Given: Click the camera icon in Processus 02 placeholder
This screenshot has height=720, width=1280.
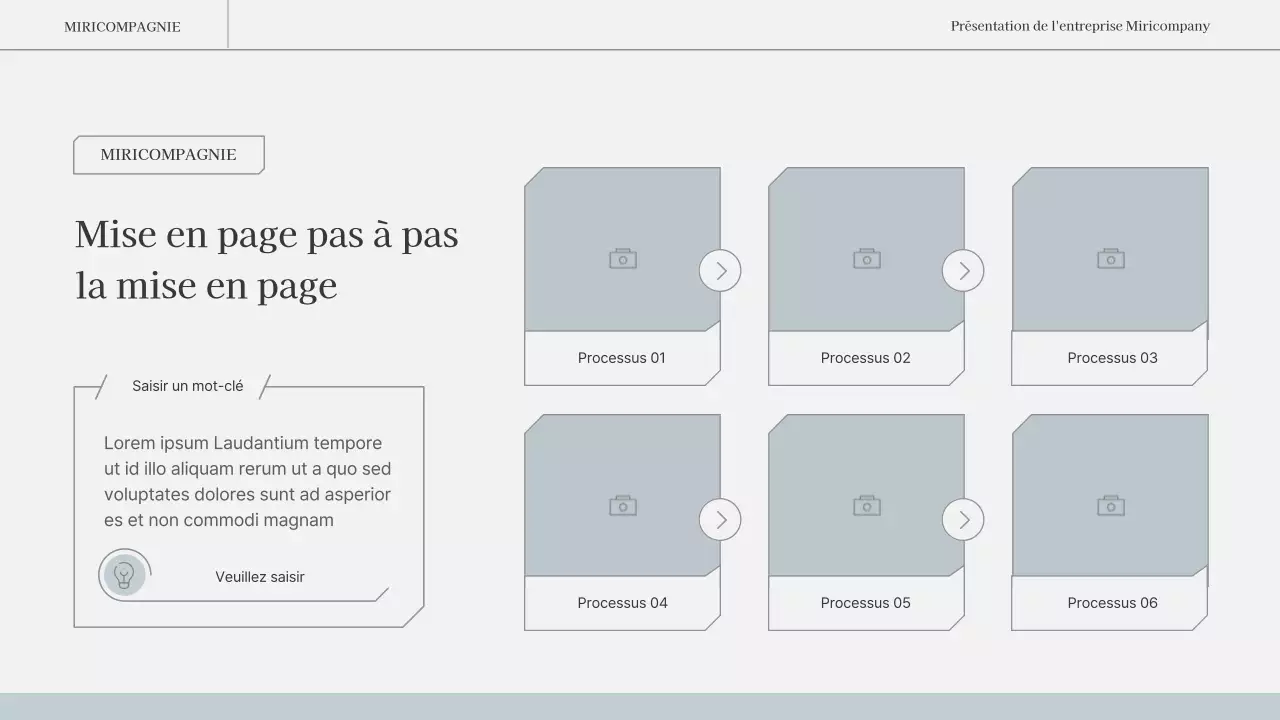Looking at the screenshot, I should (866, 257).
